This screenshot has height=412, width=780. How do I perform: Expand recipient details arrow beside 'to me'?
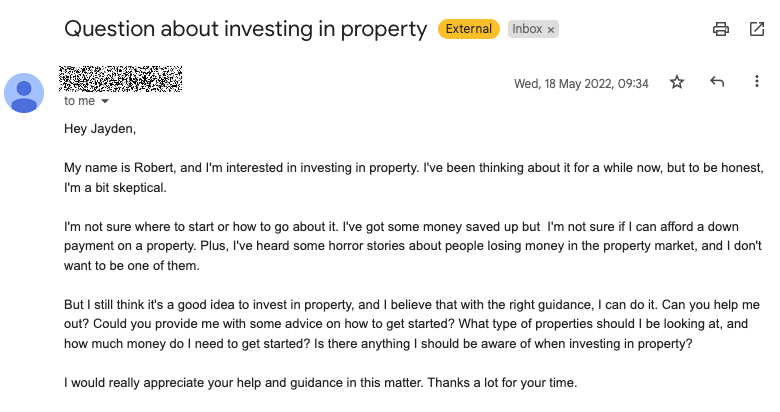[104, 102]
